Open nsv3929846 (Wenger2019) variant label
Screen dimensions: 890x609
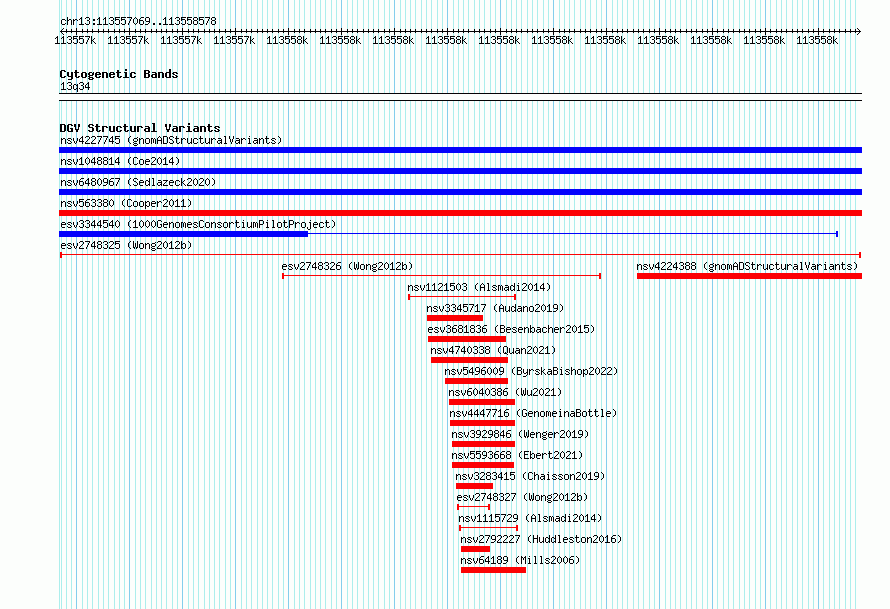pyautogui.click(x=520, y=434)
